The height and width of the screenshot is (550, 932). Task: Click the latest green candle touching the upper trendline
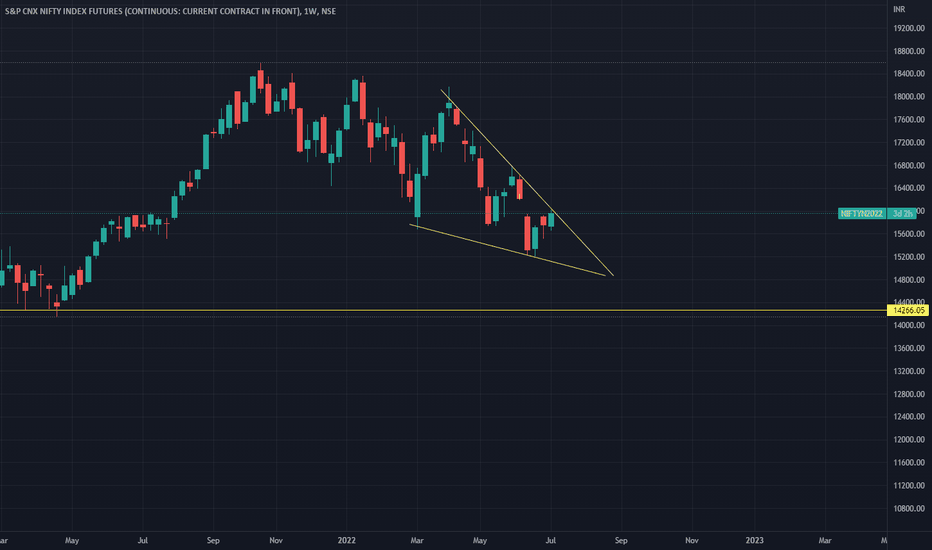coord(551,220)
